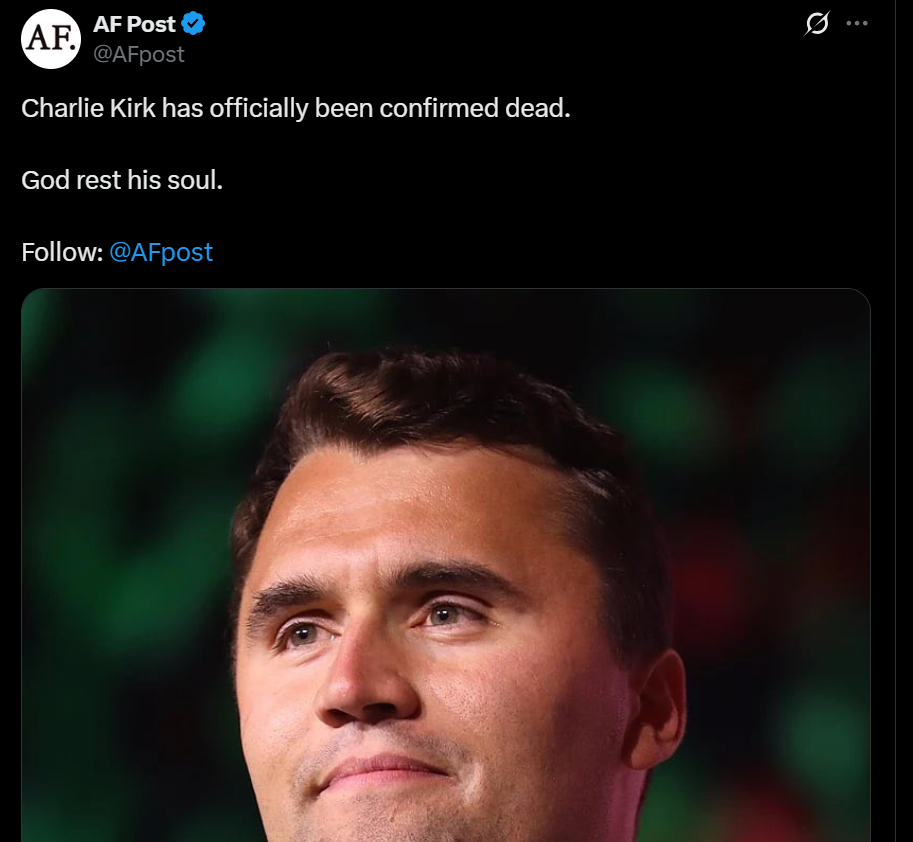Click the empty area right of post divider

pos(904,400)
